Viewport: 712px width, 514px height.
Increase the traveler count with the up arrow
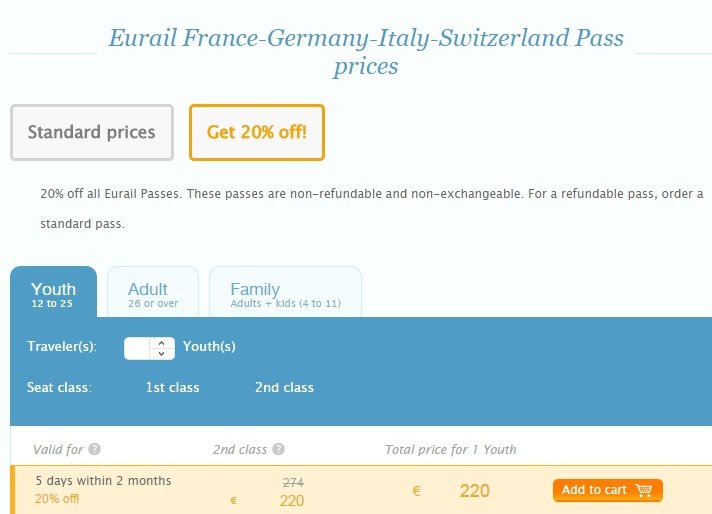click(162, 343)
